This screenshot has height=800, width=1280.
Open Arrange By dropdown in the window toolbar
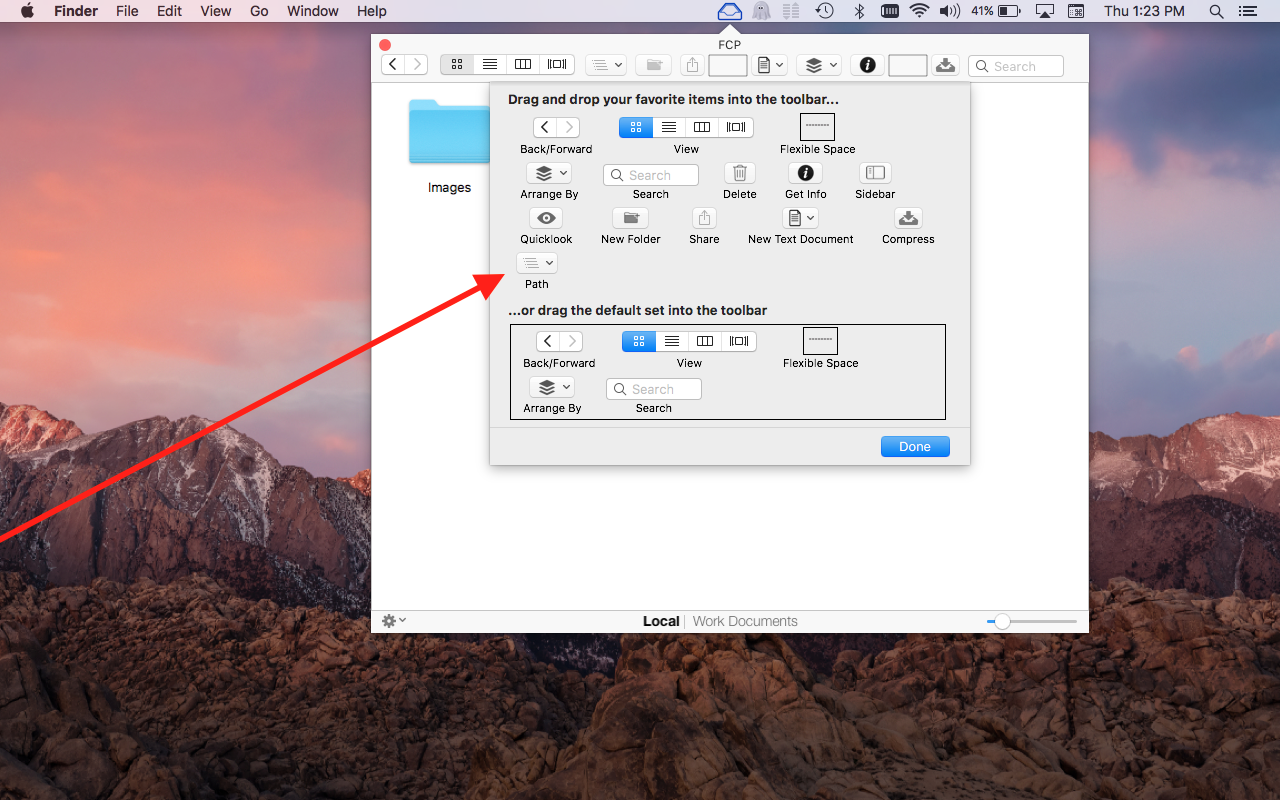(x=819, y=65)
